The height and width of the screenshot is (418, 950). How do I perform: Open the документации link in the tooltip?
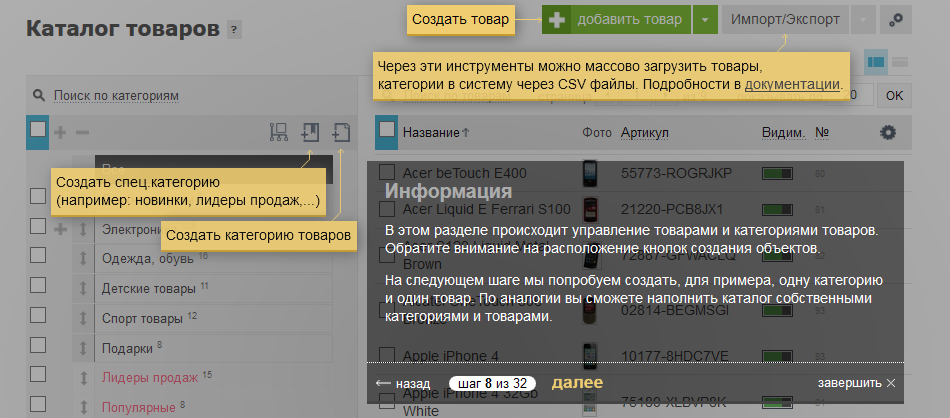(x=792, y=84)
